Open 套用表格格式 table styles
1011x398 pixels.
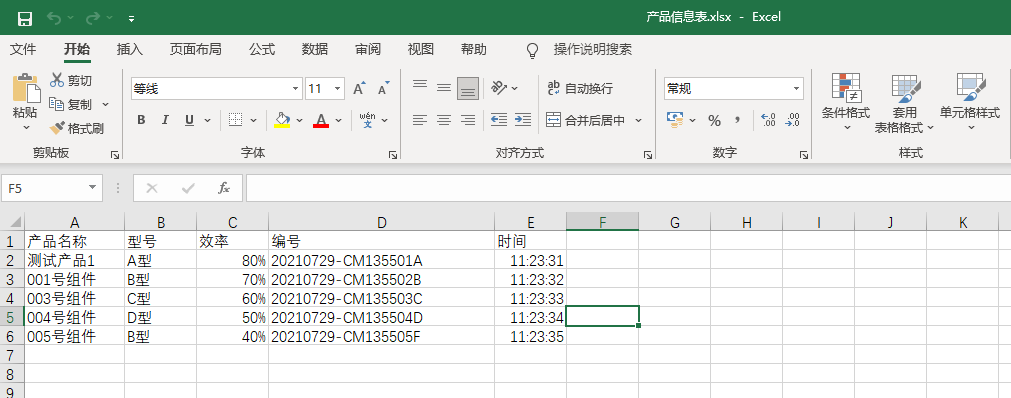(x=905, y=103)
